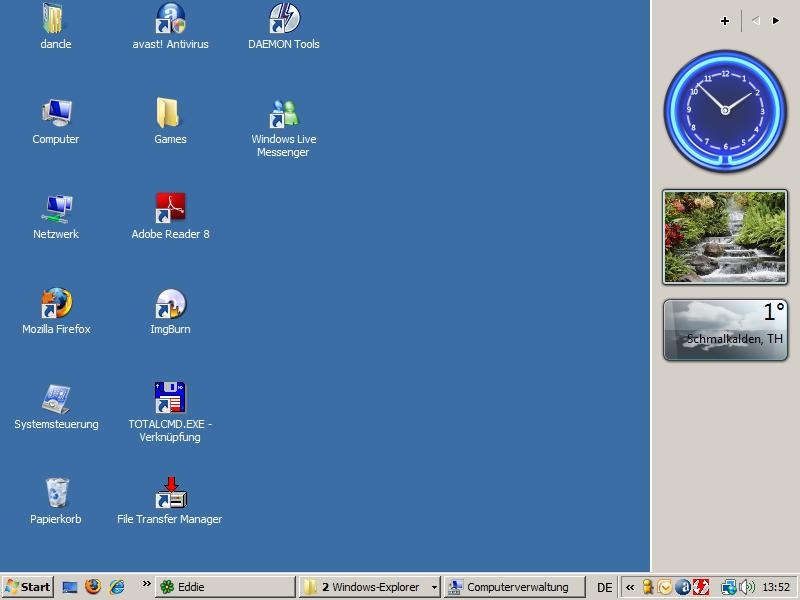Select the ImgBurn desktop shortcut

tap(170, 303)
